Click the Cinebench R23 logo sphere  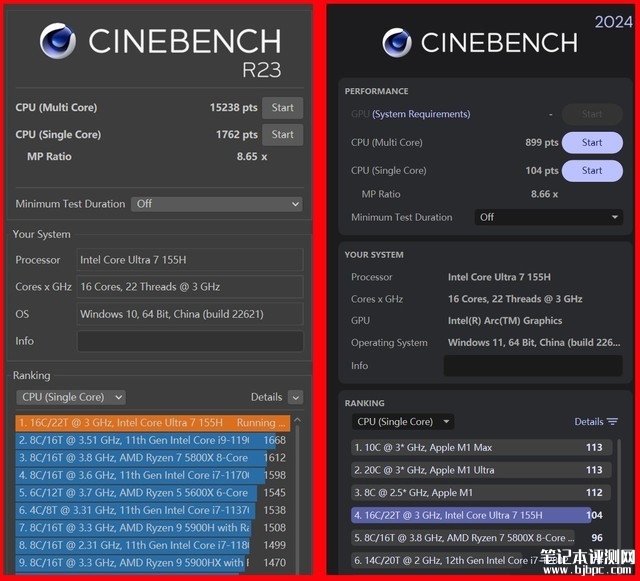(58, 40)
